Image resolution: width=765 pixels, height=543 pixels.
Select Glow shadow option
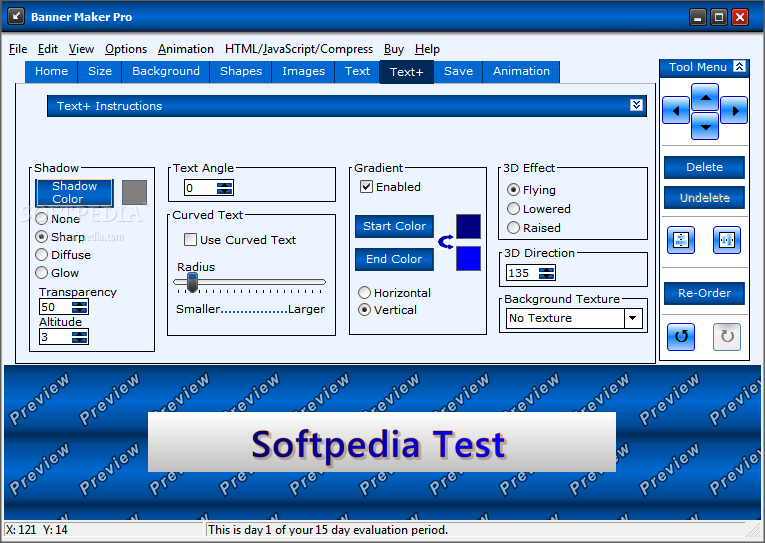pos(41,273)
